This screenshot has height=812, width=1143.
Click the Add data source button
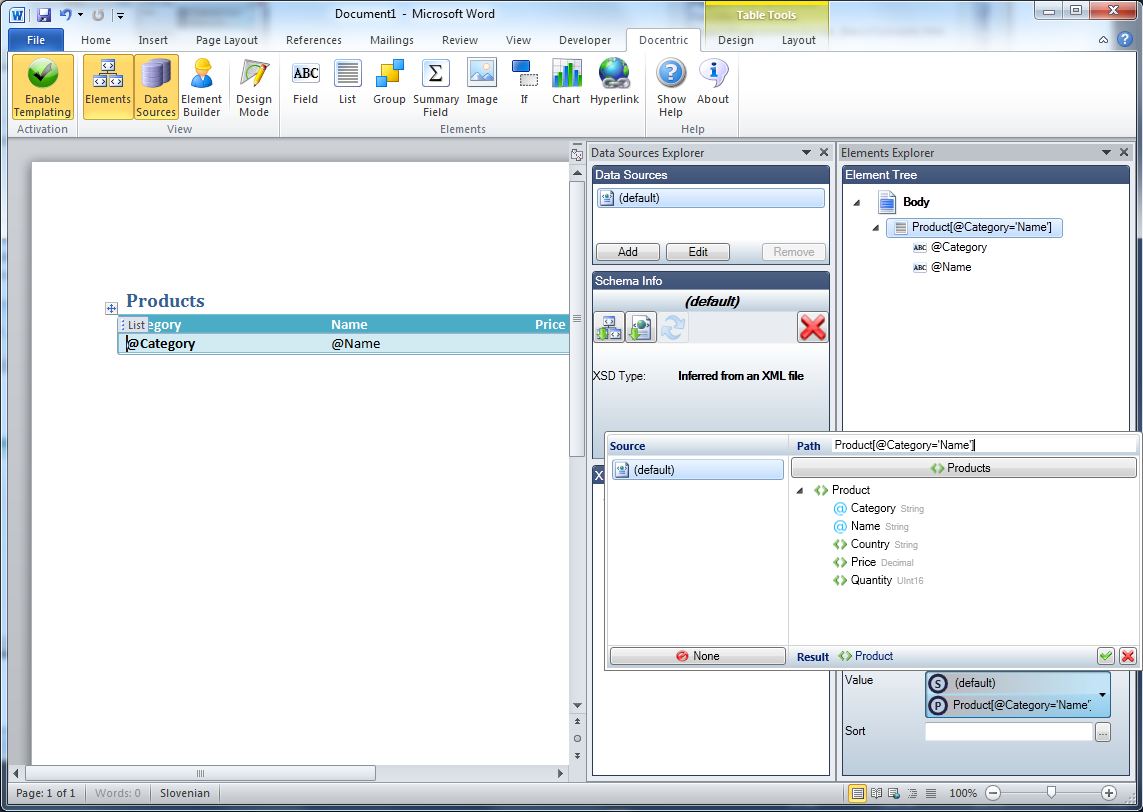628,251
